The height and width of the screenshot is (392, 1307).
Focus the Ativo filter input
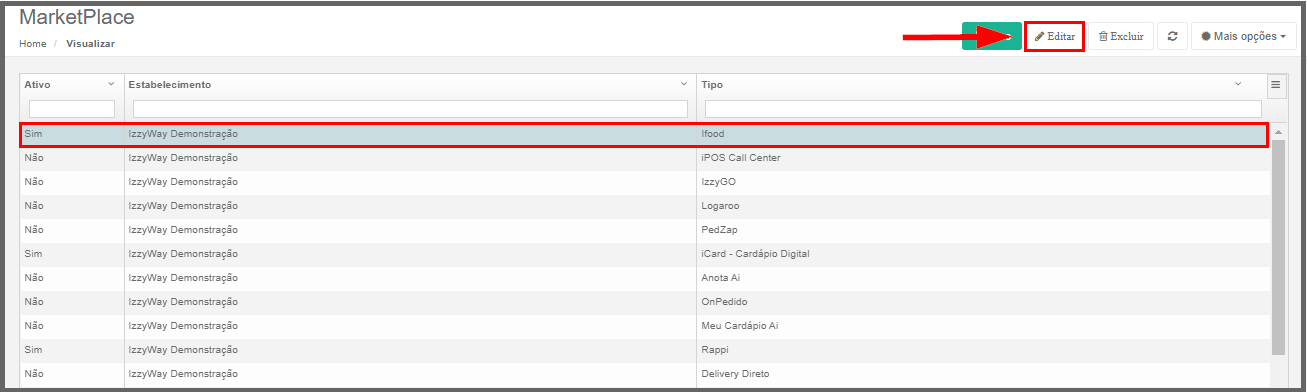[x=72, y=108]
